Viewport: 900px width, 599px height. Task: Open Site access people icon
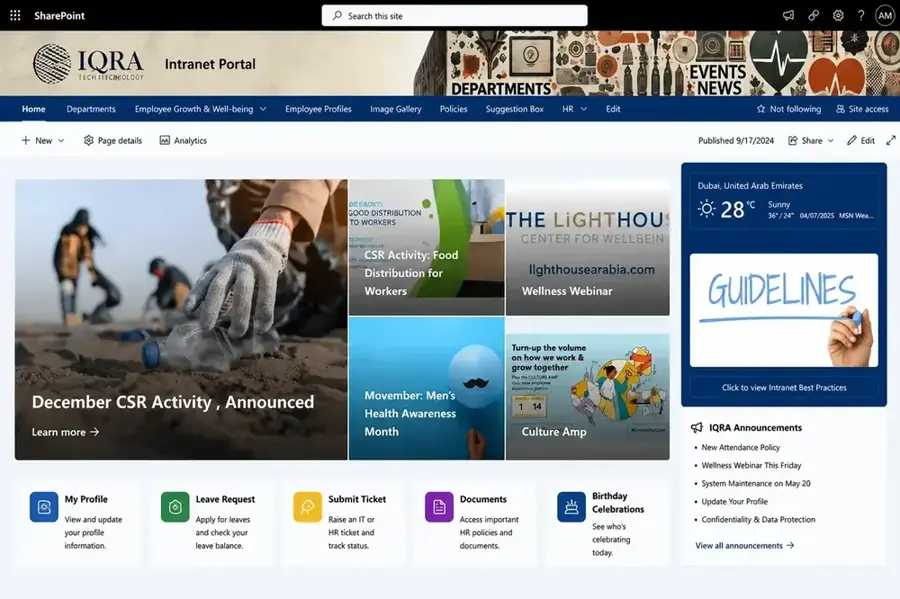[840, 109]
